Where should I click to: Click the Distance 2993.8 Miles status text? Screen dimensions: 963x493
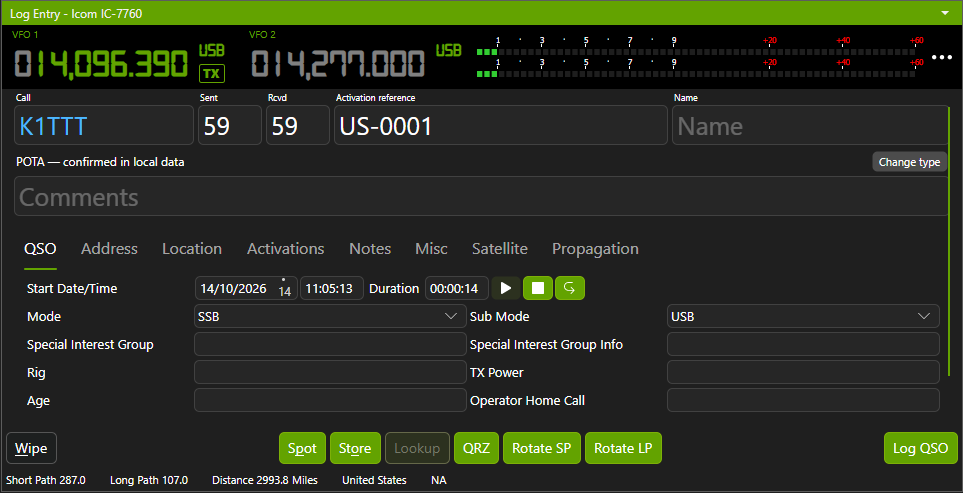[265, 480]
